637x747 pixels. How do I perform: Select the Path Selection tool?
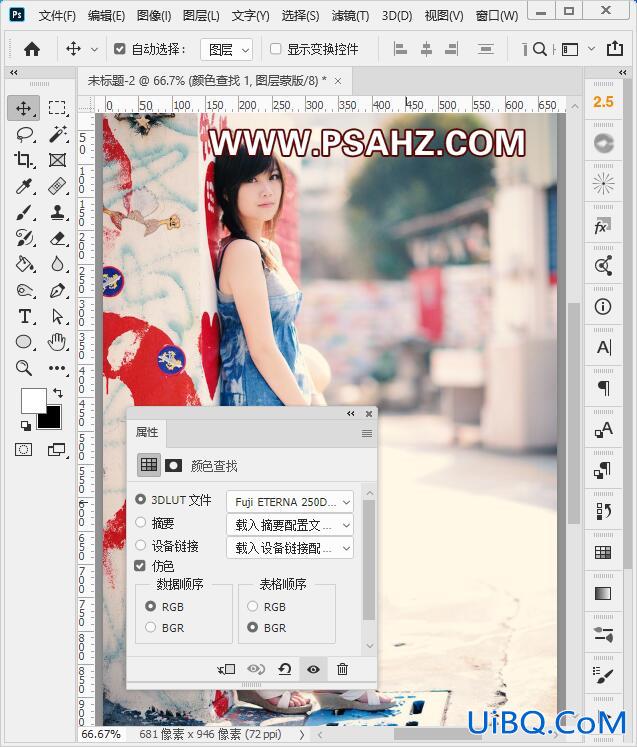coord(57,316)
